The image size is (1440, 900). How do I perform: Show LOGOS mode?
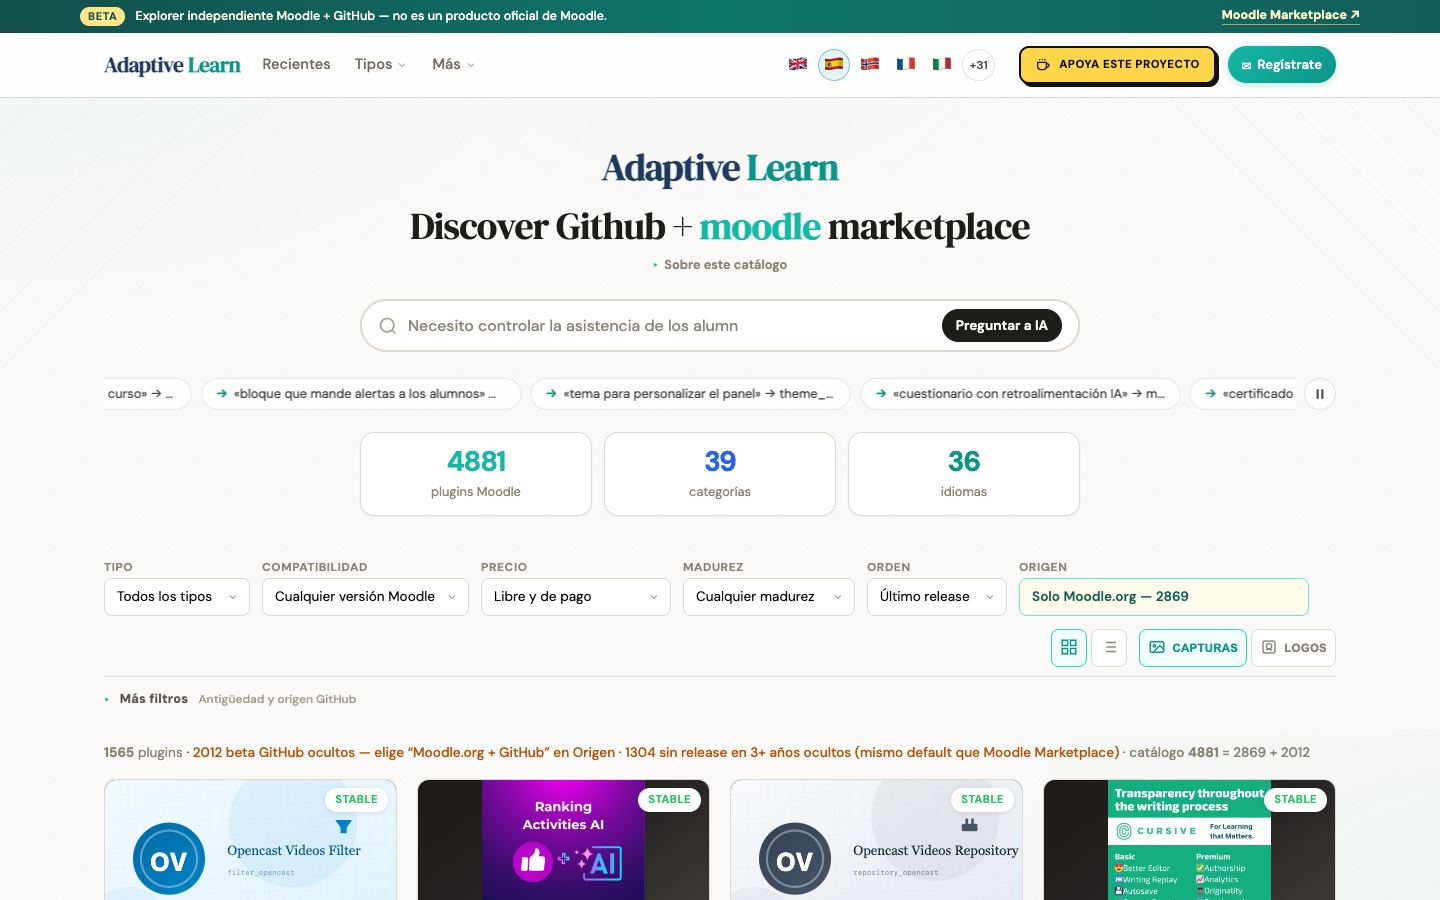tap(1294, 647)
